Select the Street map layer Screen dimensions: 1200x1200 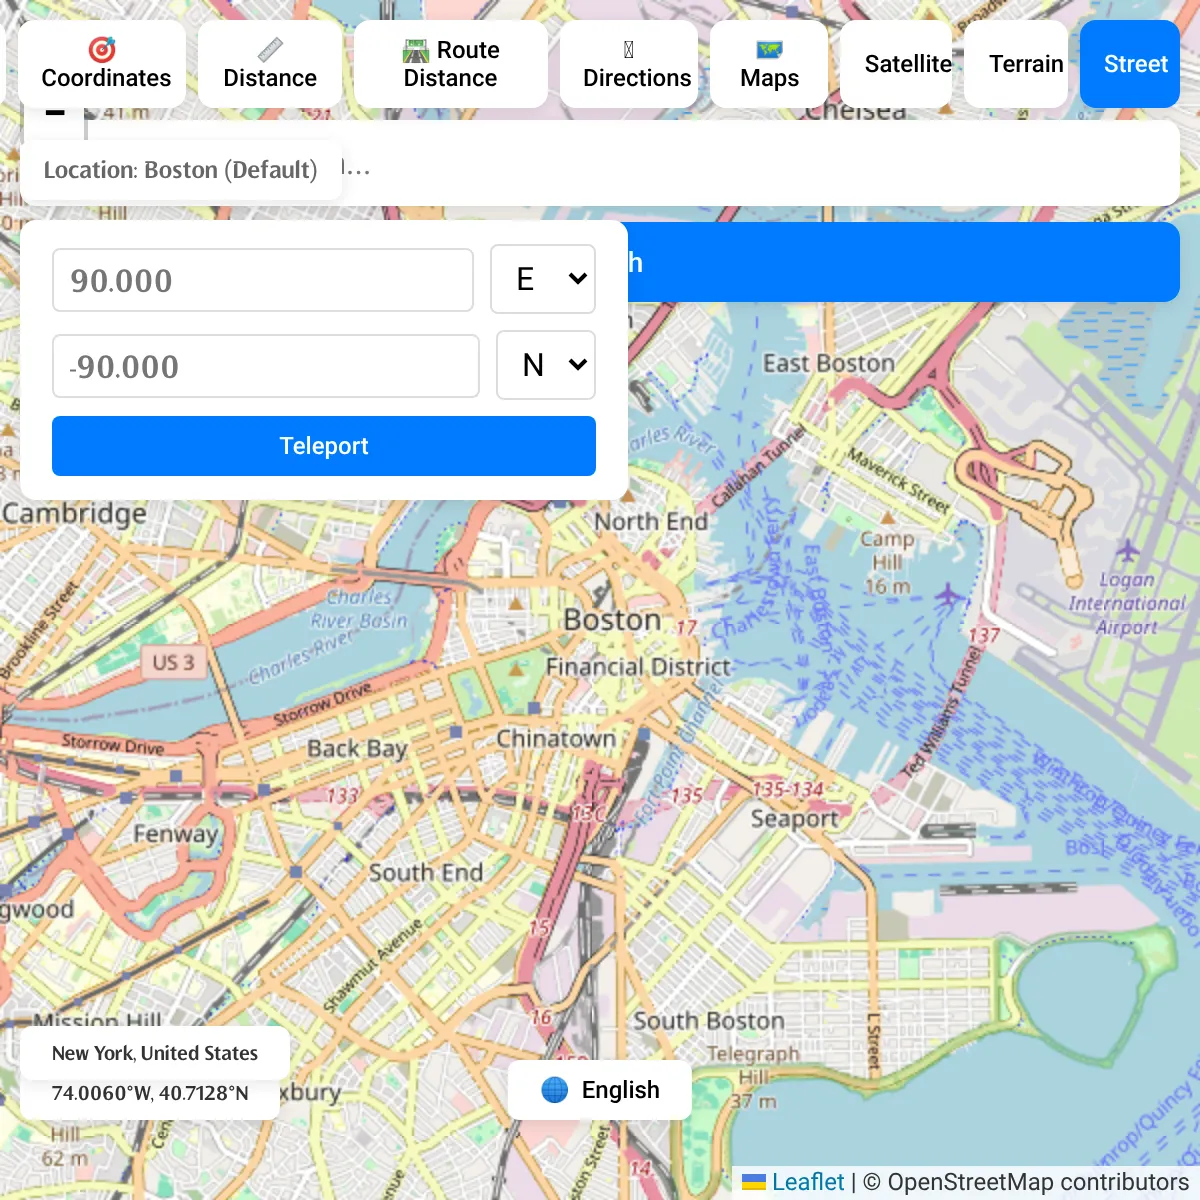(x=1130, y=64)
